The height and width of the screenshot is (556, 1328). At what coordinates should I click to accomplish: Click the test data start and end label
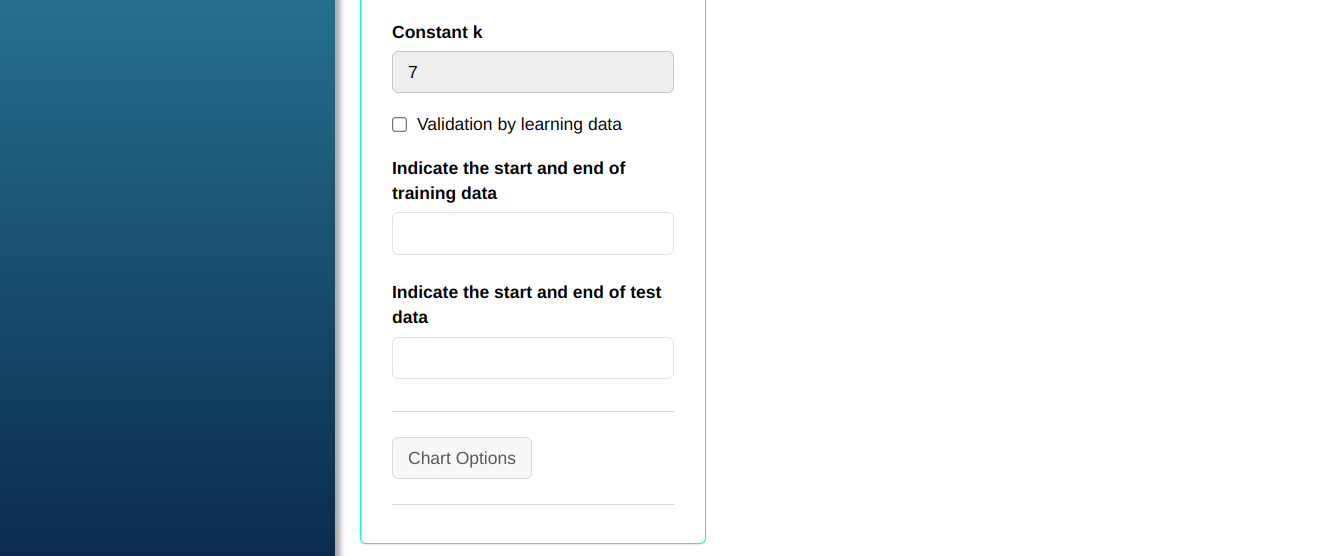click(x=526, y=304)
